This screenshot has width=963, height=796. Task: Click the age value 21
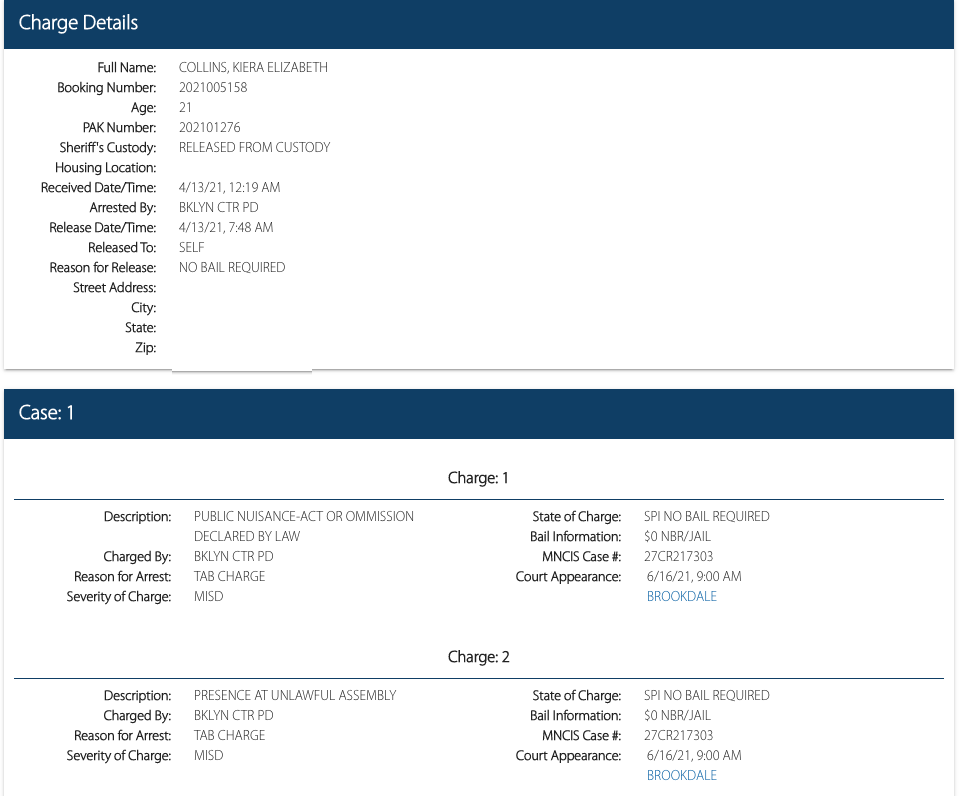[186, 108]
